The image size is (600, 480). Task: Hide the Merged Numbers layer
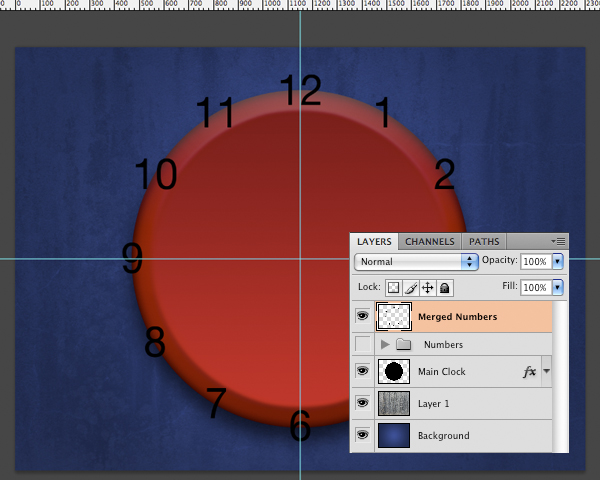(x=362, y=317)
